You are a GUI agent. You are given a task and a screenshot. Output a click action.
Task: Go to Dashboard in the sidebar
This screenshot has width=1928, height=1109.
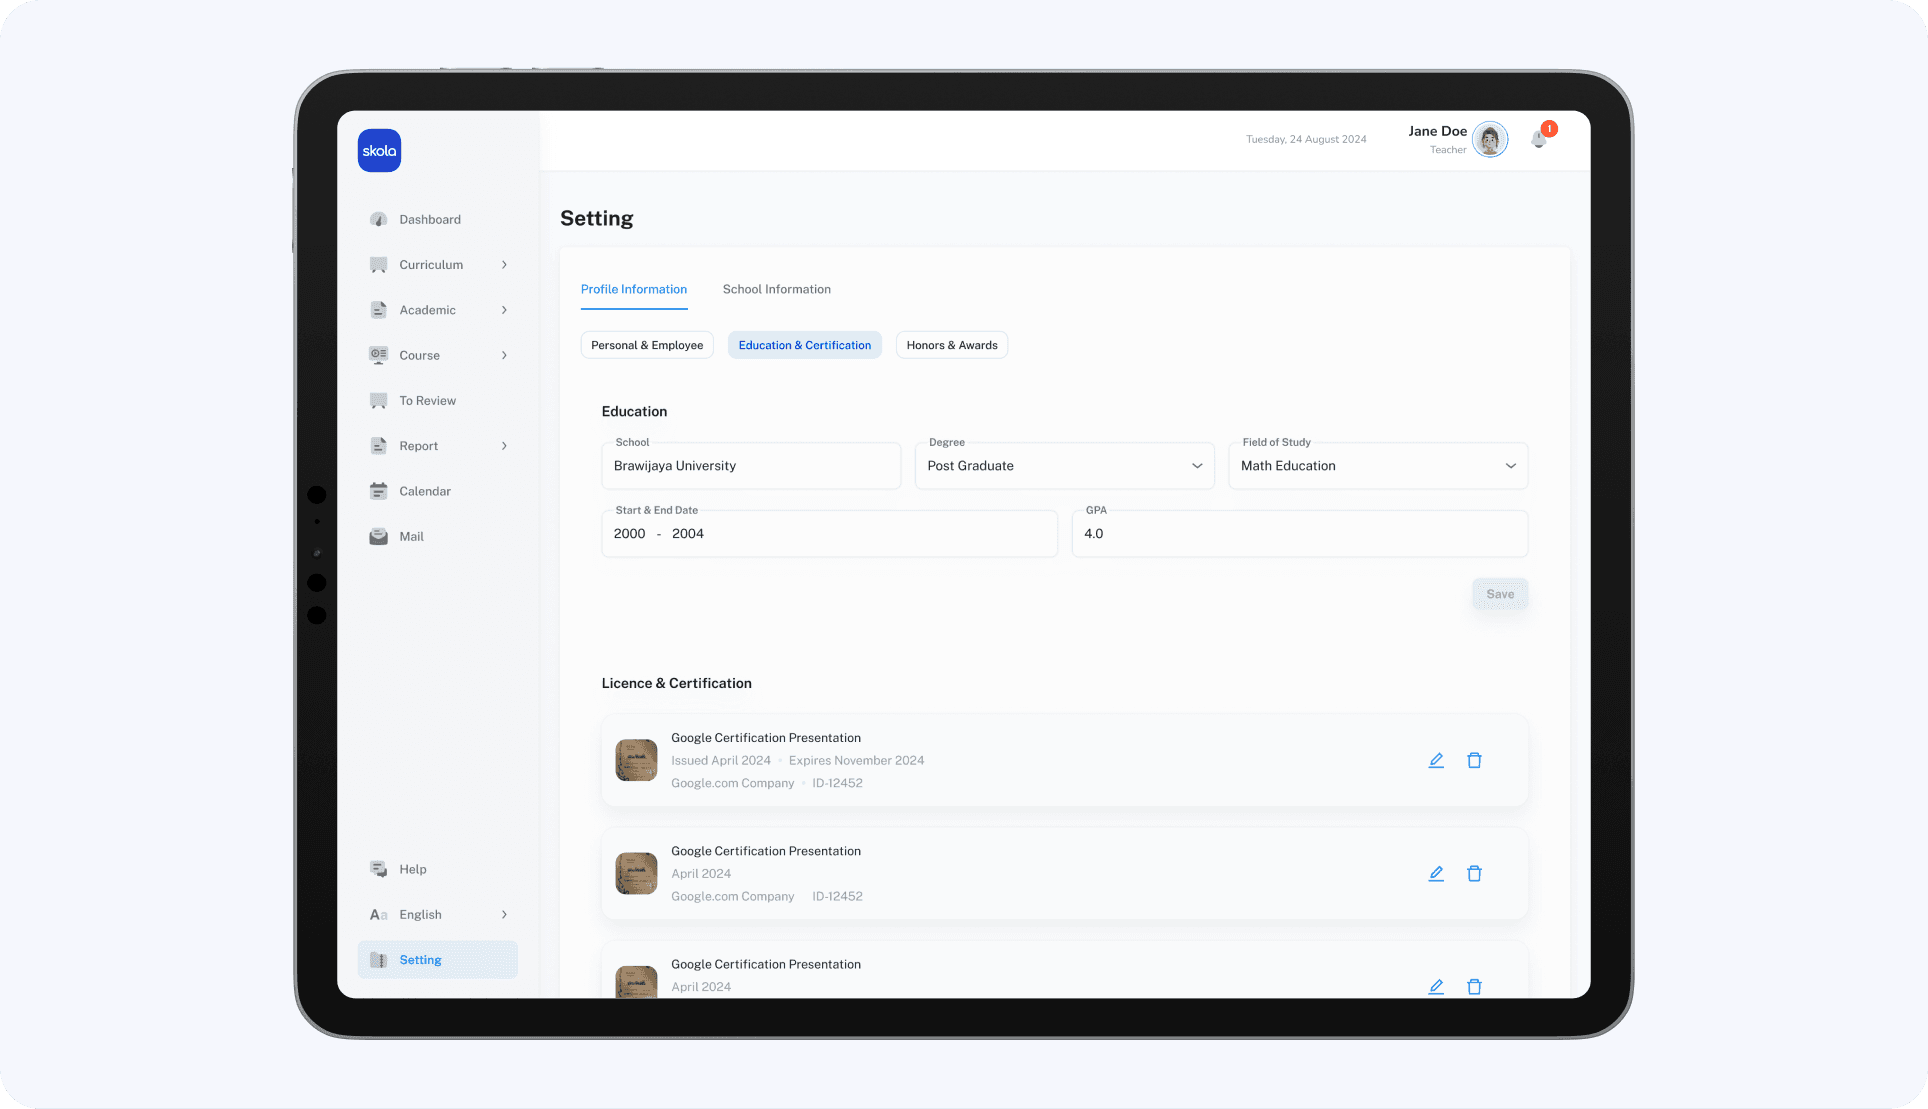429,219
